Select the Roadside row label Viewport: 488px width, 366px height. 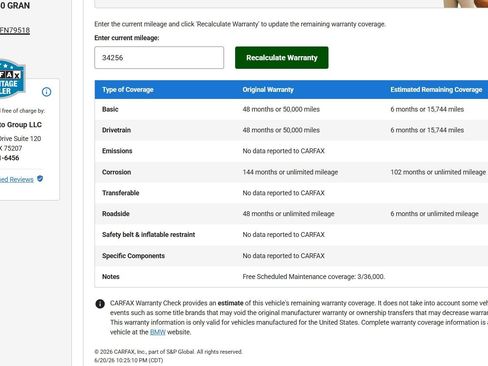[x=116, y=214]
